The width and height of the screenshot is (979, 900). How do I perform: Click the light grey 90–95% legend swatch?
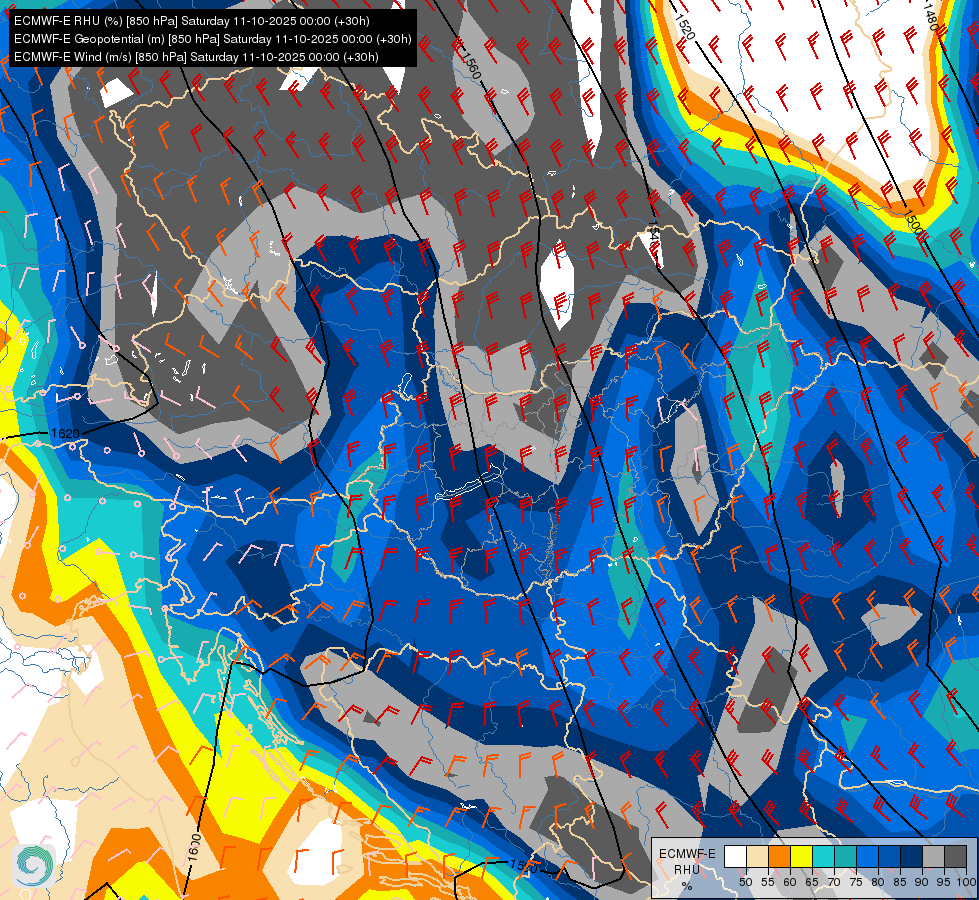click(x=933, y=856)
